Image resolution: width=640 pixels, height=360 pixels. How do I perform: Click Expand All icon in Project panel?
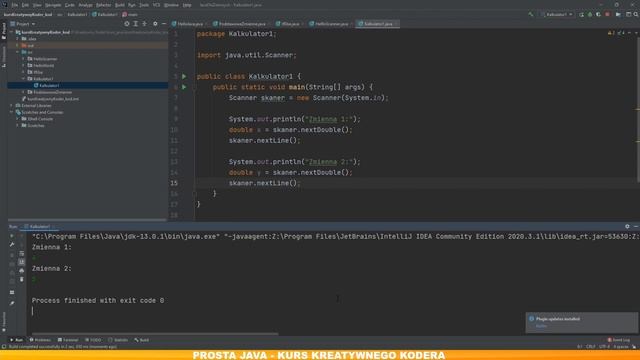136,24
